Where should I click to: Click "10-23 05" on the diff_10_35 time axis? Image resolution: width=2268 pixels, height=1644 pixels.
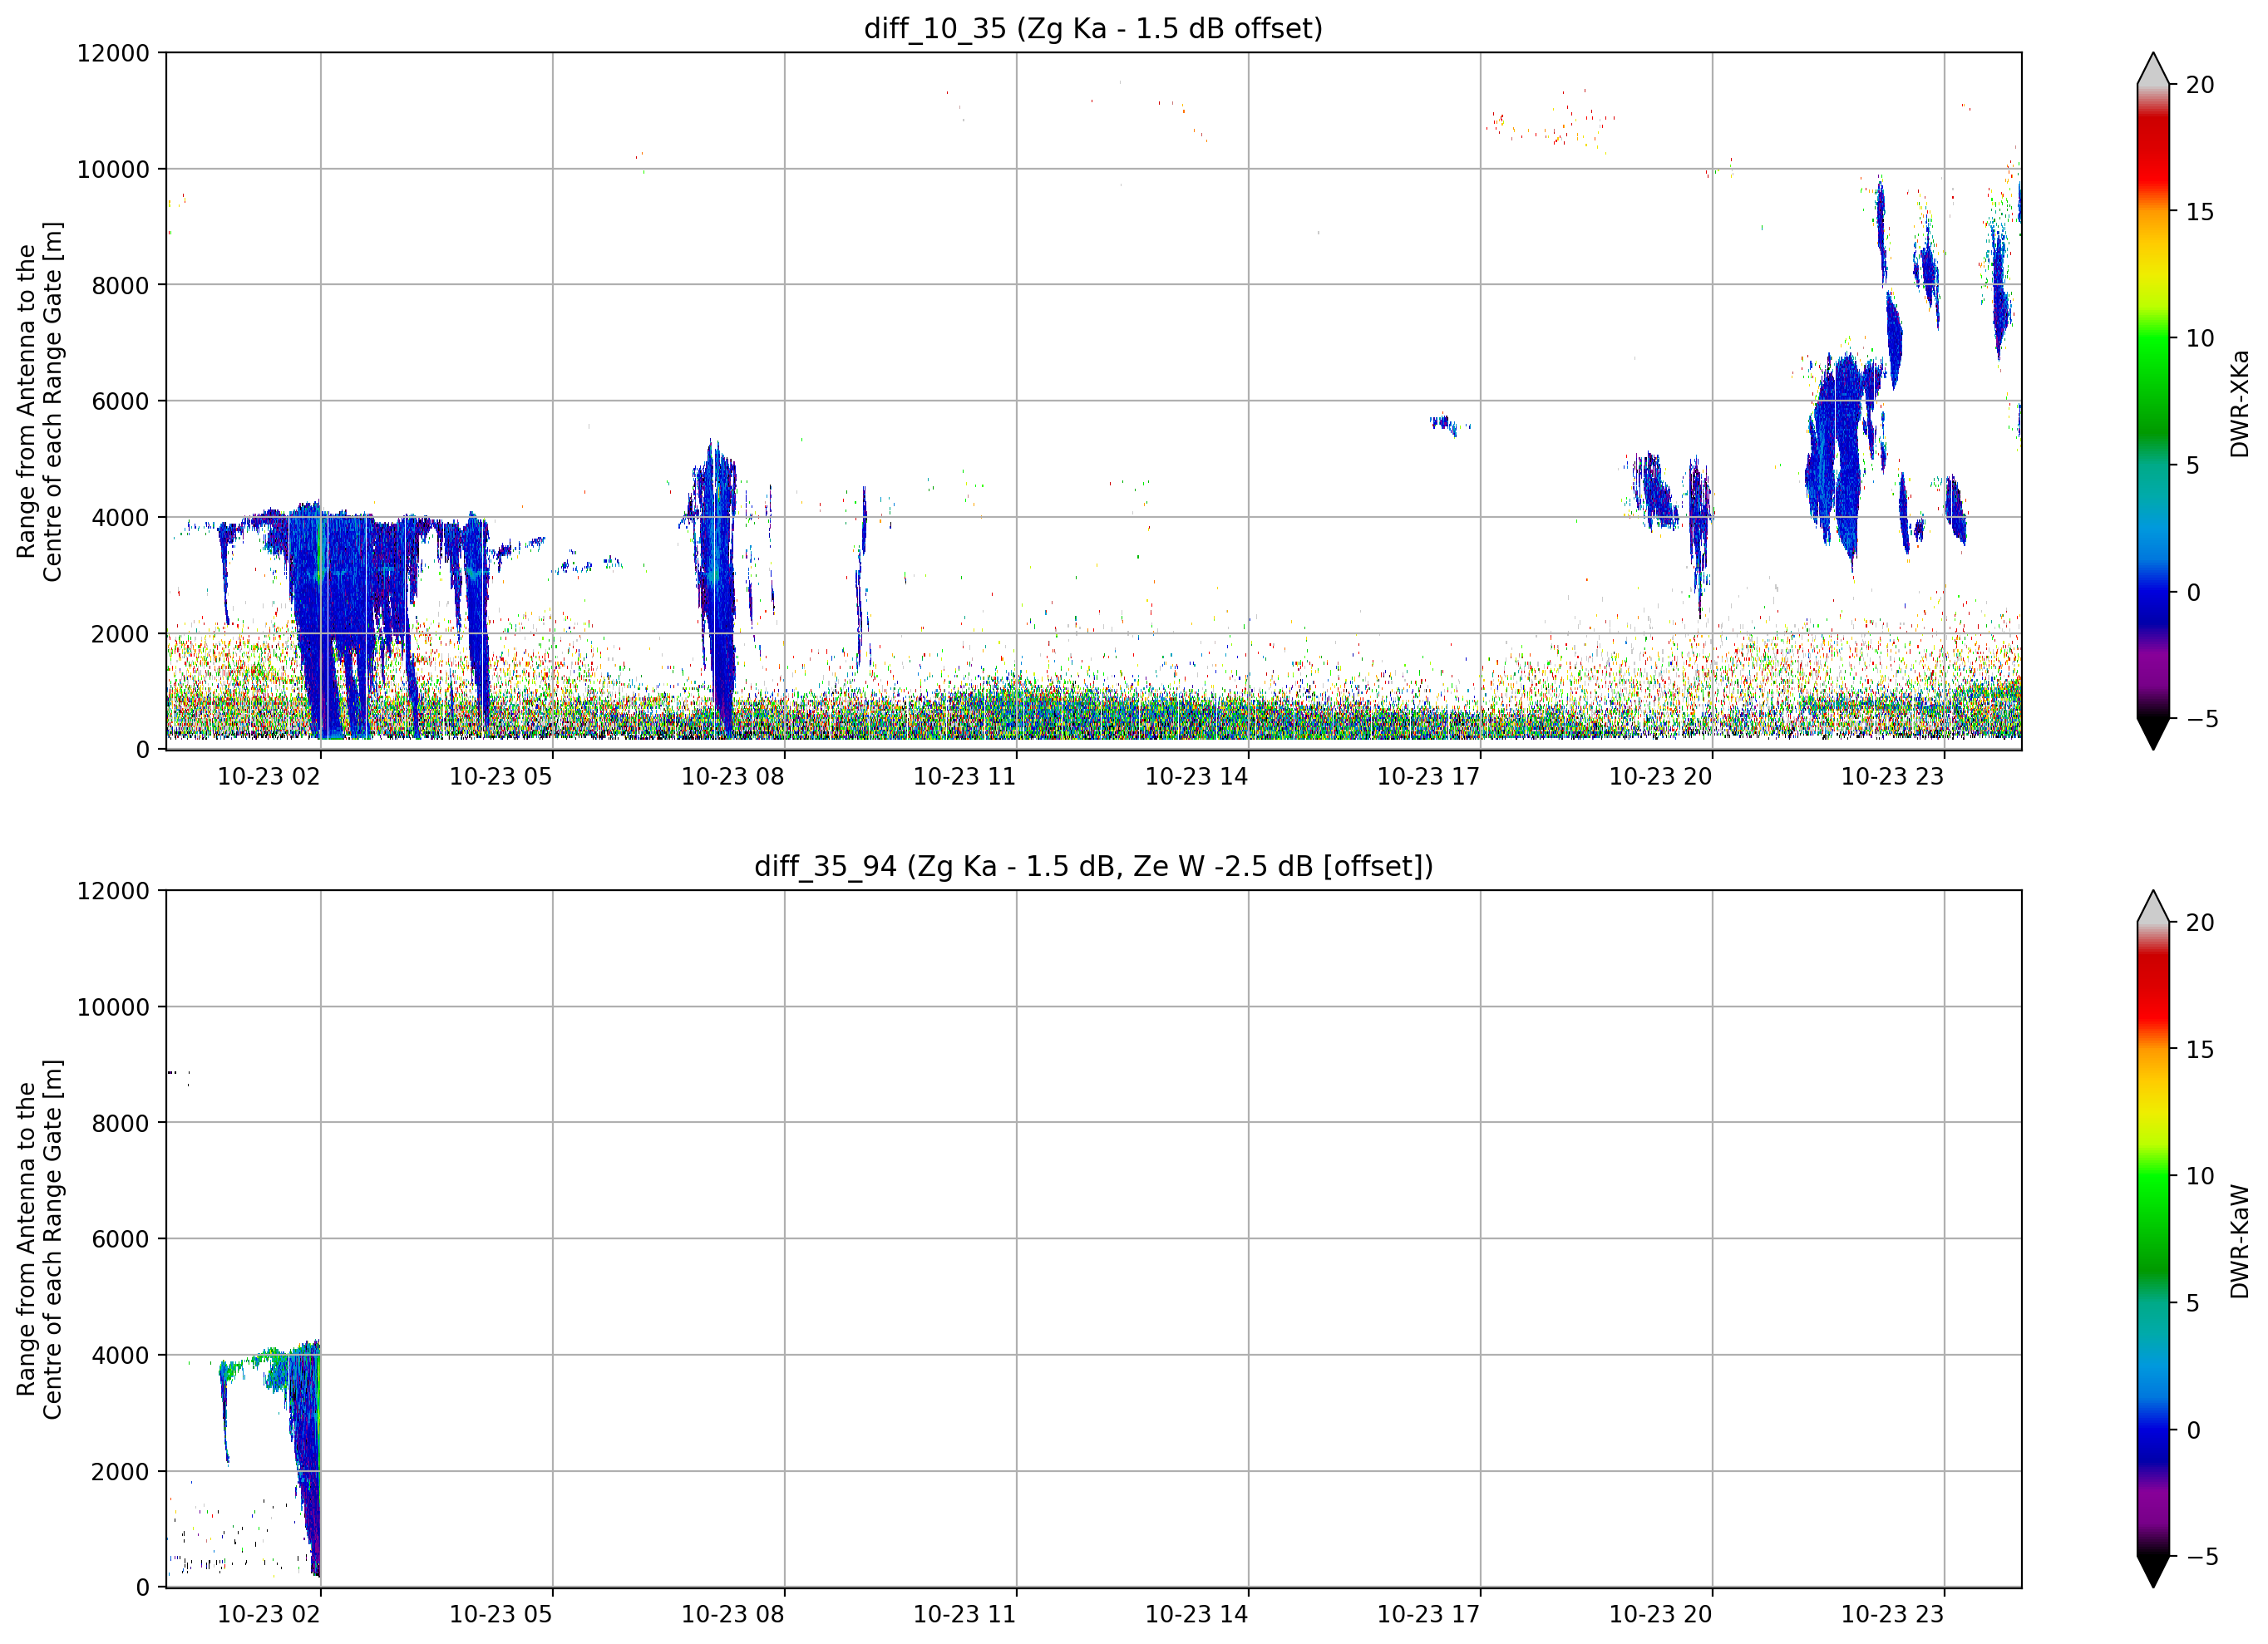[x=501, y=777]
